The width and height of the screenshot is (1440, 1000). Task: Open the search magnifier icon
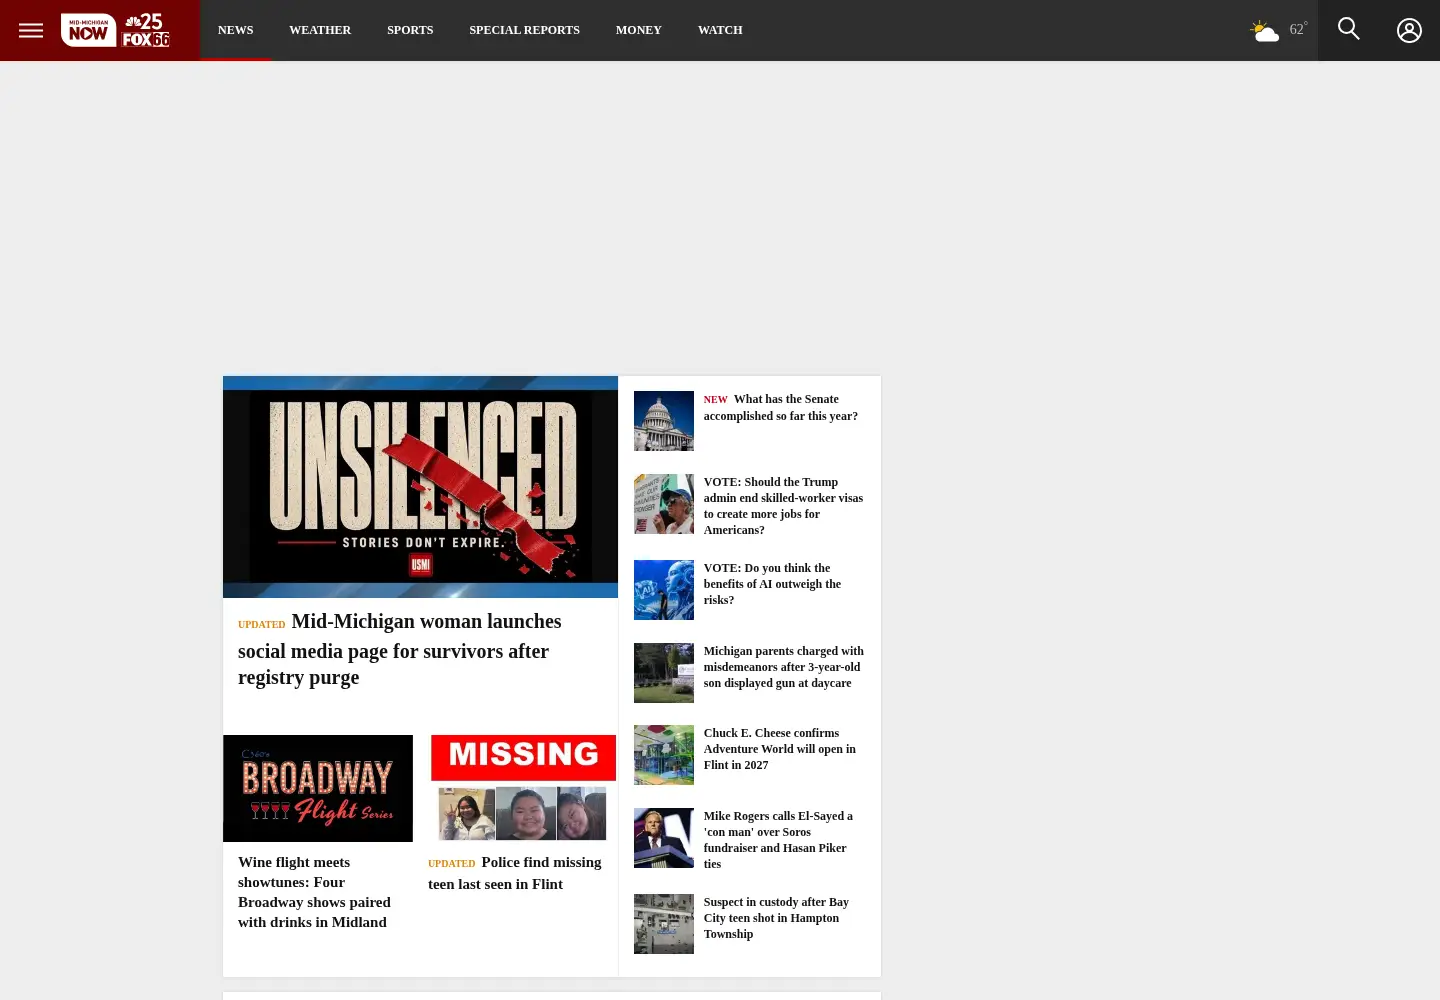[x=1348, y=29]
